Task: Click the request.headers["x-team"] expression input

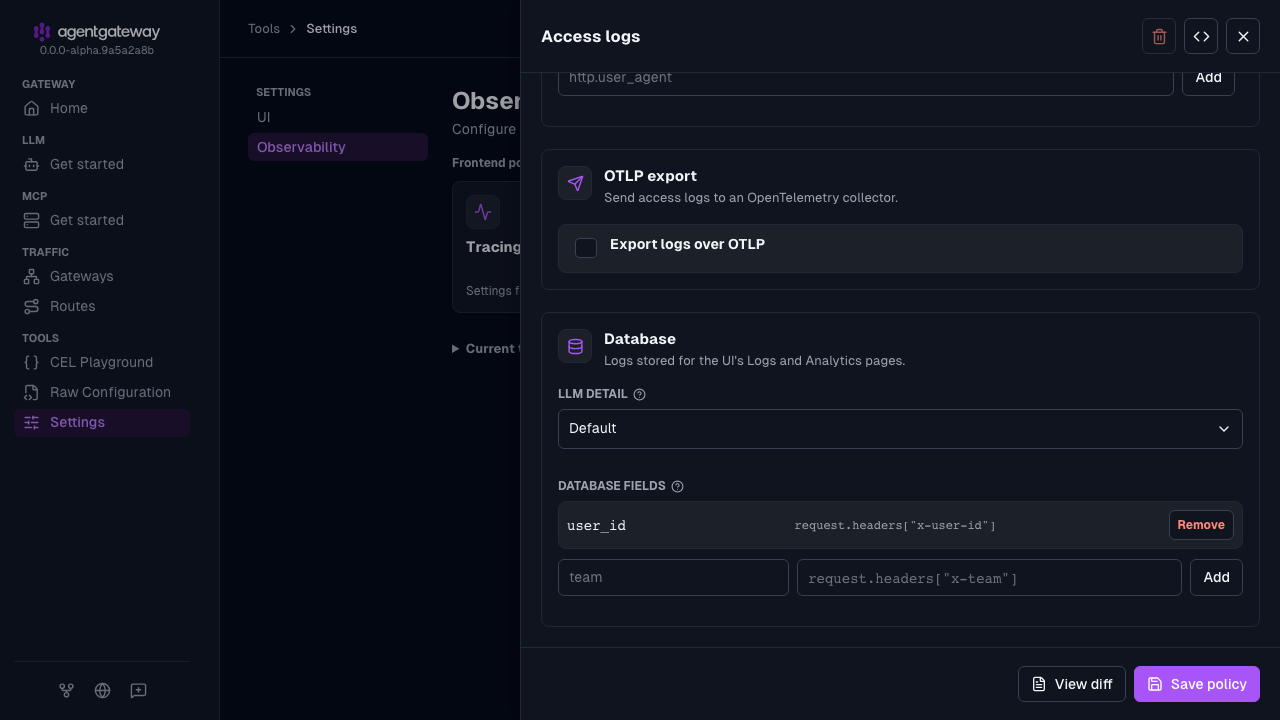Action: coord(989,577)
